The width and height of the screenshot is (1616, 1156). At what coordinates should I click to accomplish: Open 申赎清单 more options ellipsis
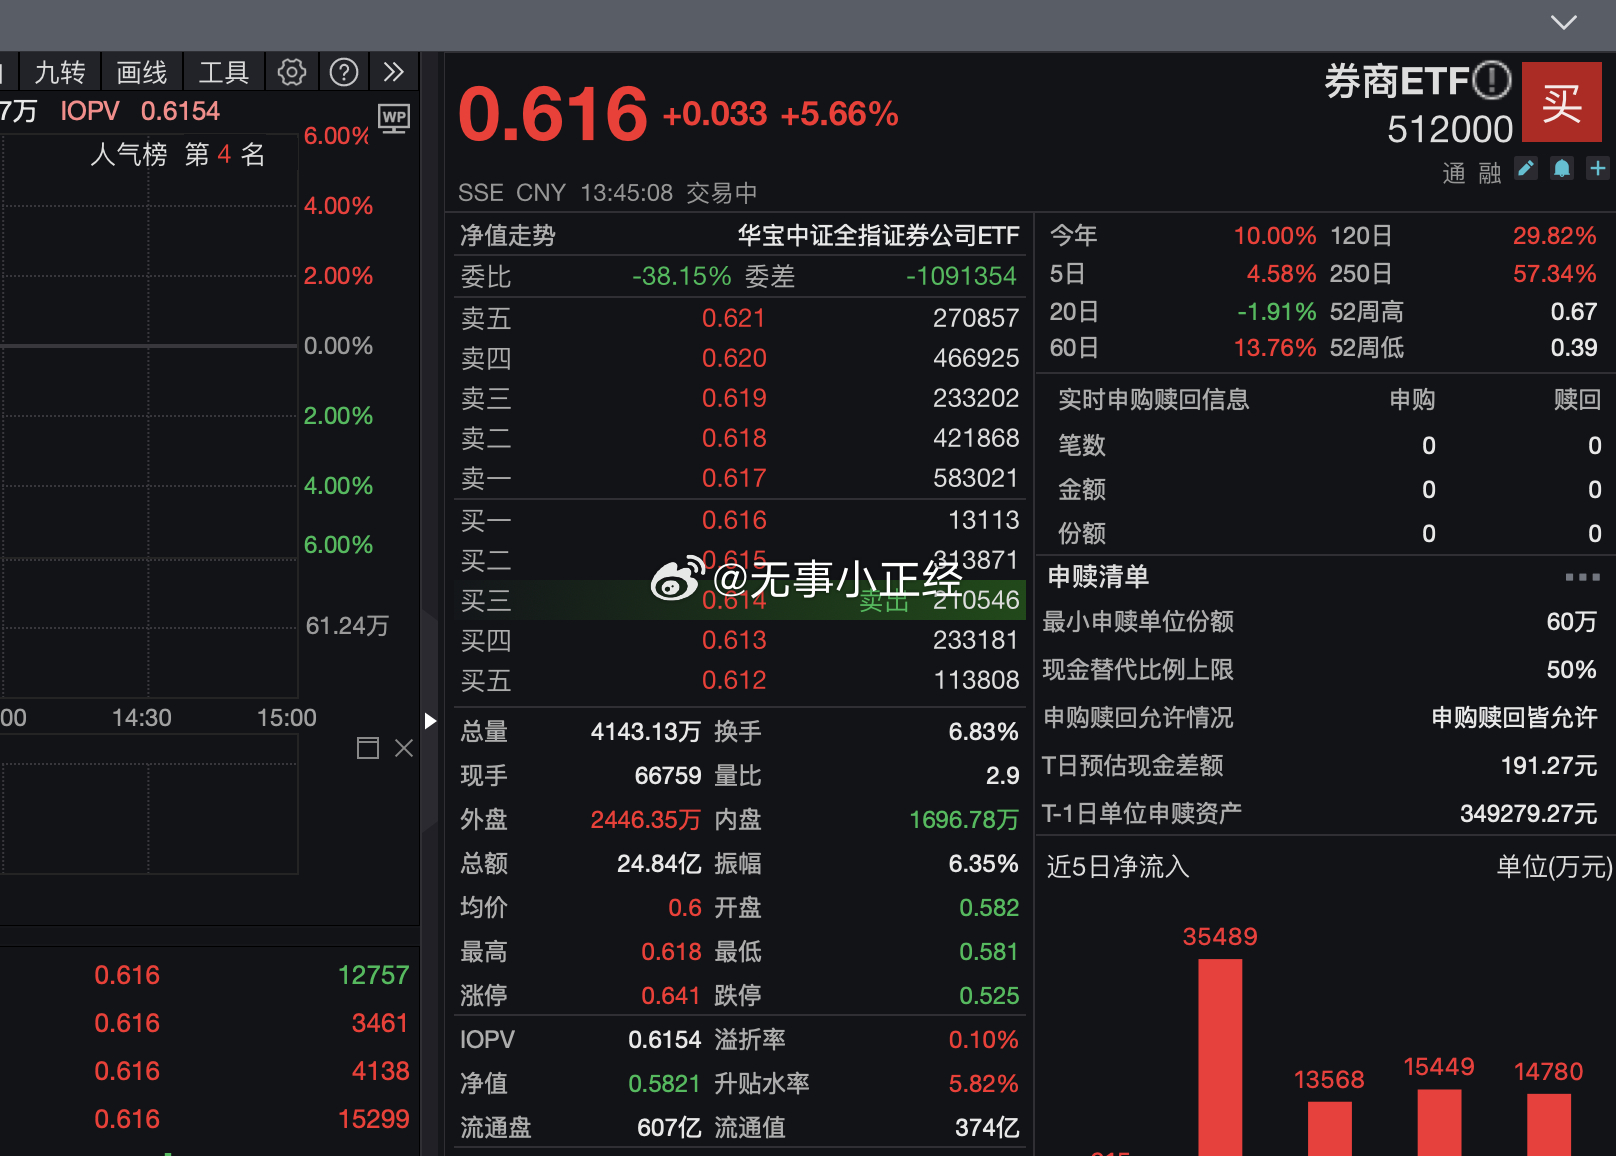point(1583,577)
